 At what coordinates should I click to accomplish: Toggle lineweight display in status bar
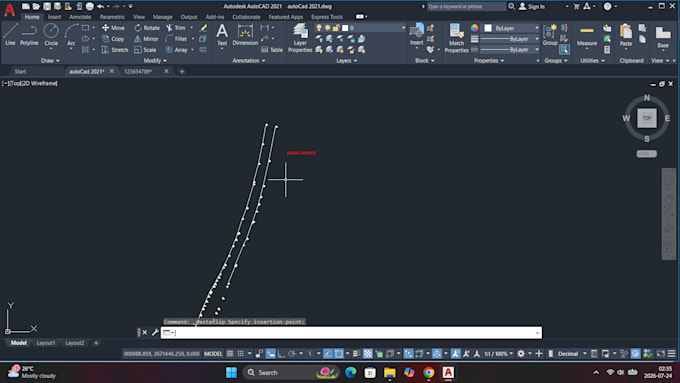[356, 354]
